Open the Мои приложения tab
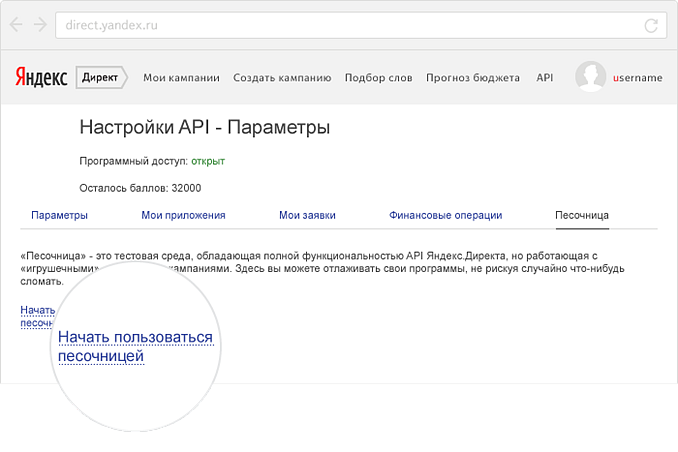The height and width of the screenshot is (452, 678). tap(183, 215)
